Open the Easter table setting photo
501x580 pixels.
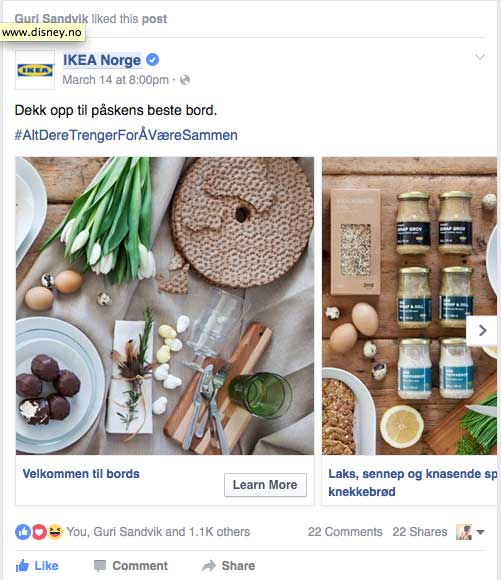(x=165, y=306)
